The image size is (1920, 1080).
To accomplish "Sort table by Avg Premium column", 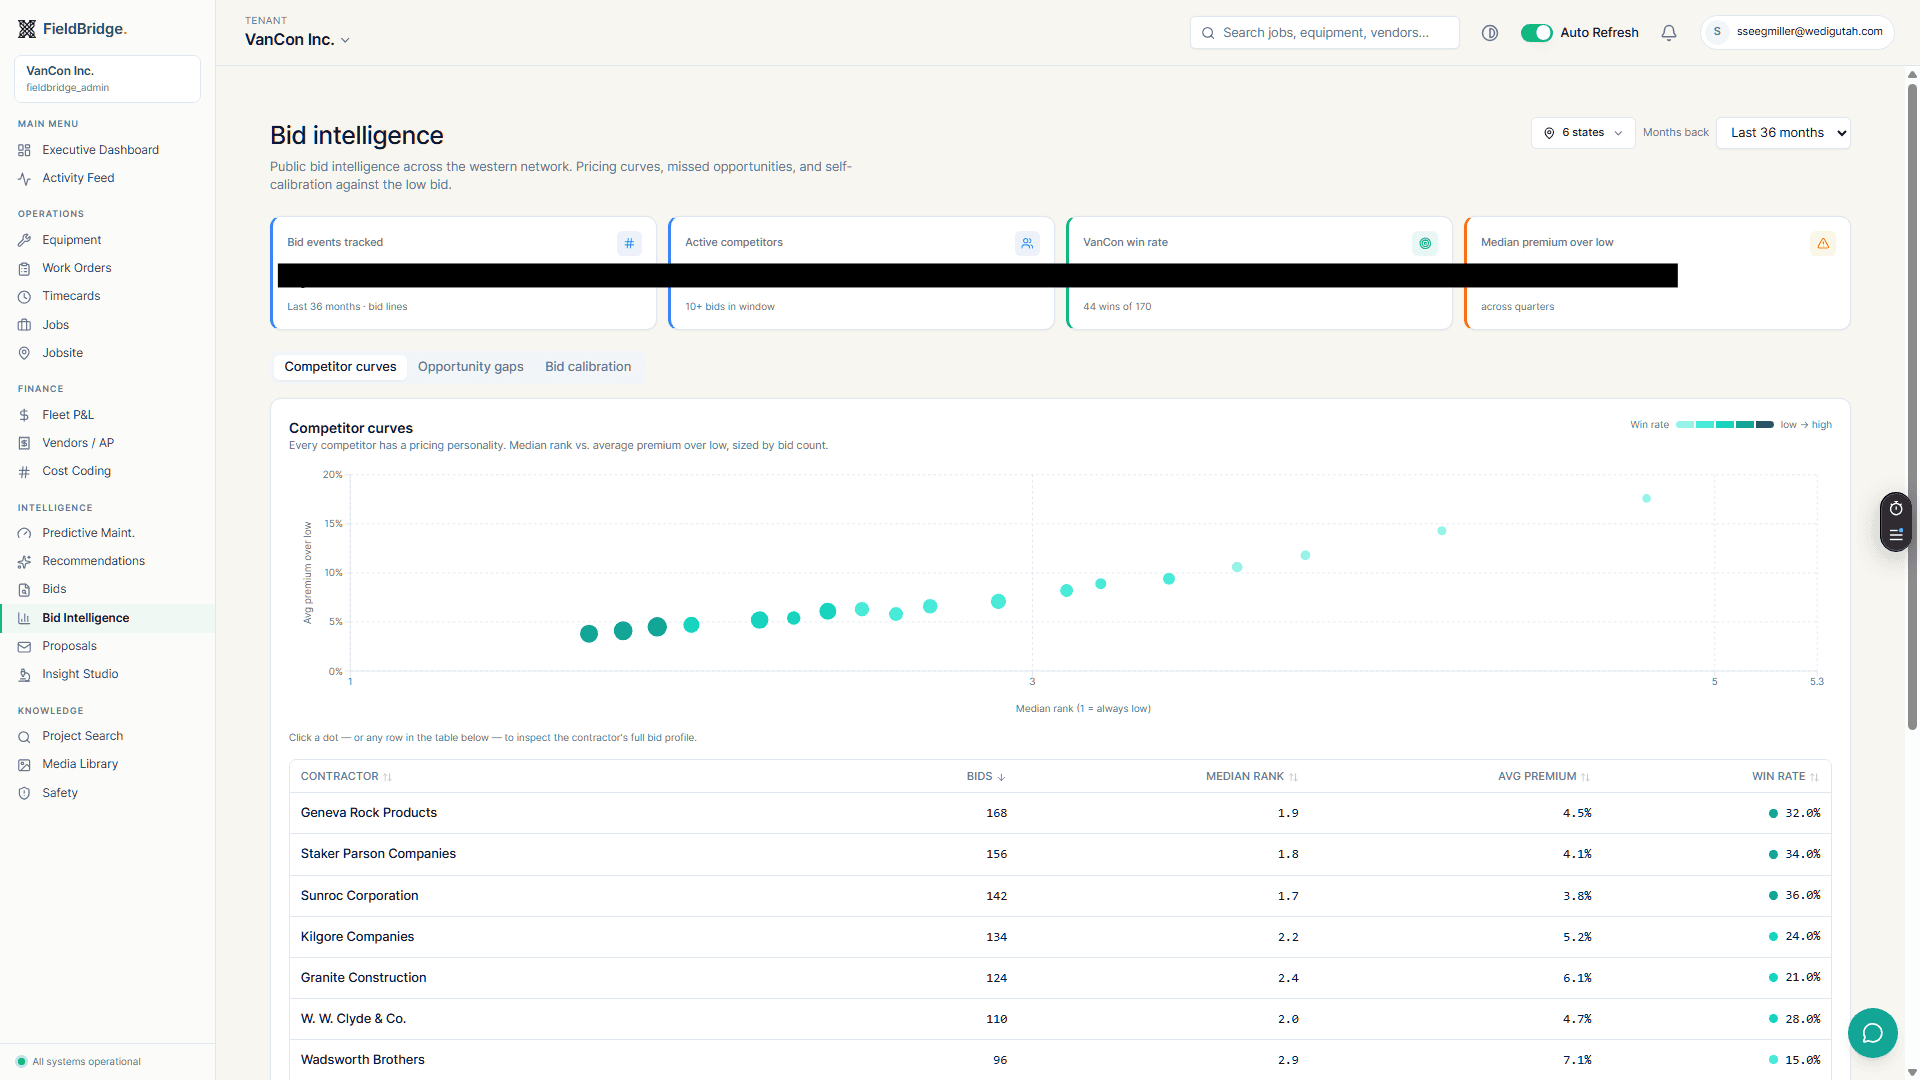I will 1543,777.
